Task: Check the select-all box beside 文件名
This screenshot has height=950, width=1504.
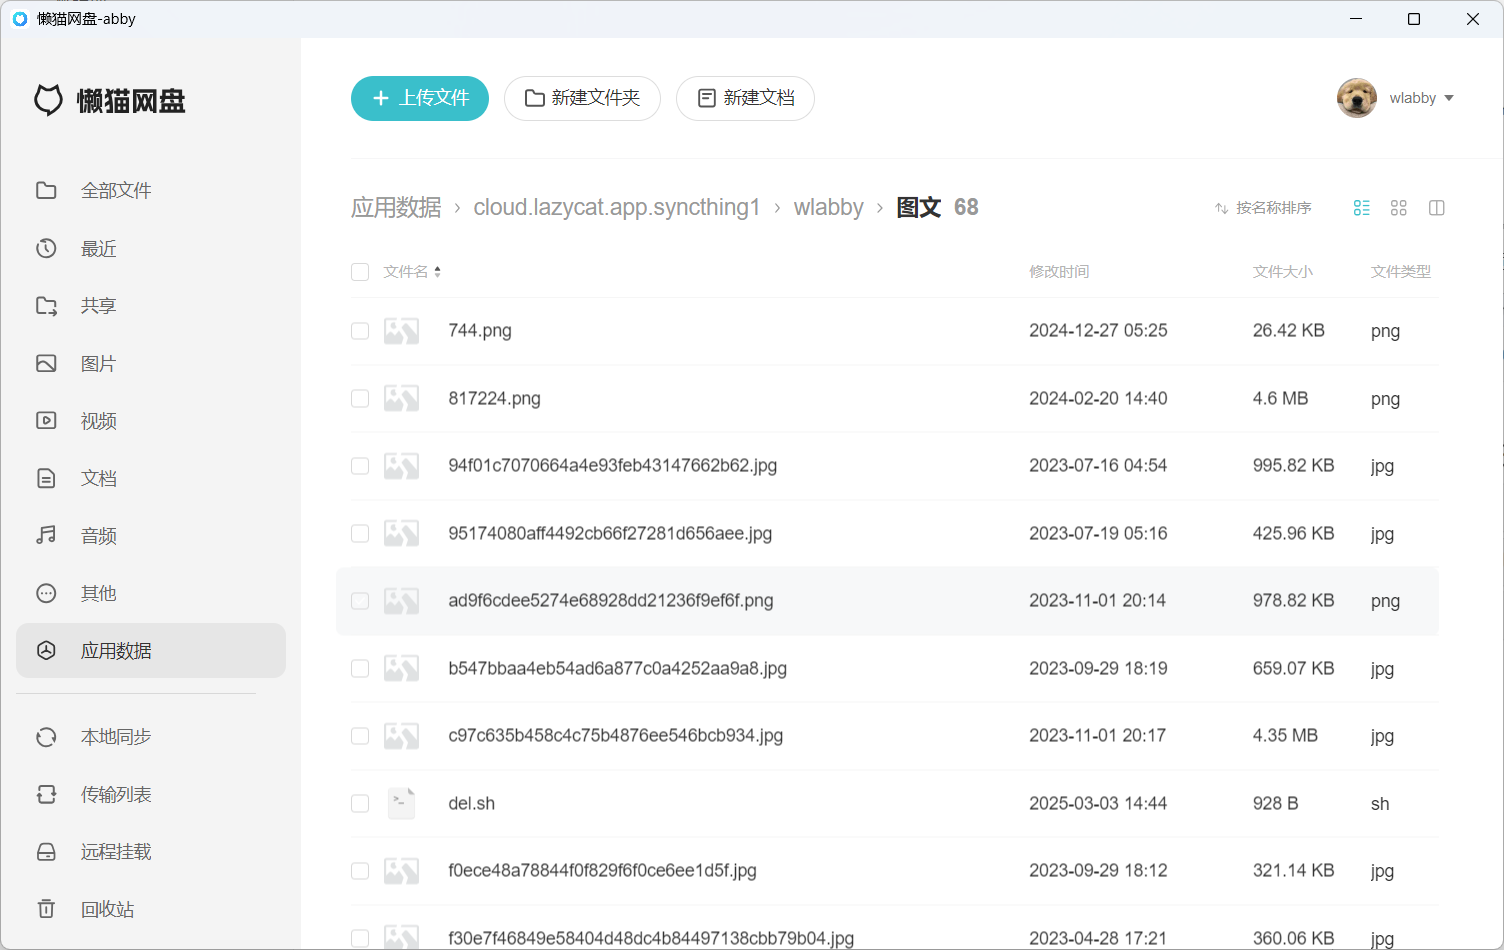Action: [x=360, y=272]
